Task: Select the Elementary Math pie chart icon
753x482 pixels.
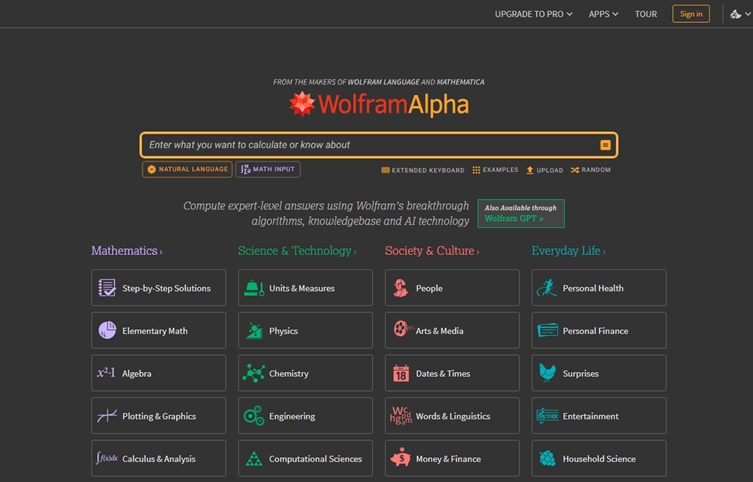Action: click(107, 330)
